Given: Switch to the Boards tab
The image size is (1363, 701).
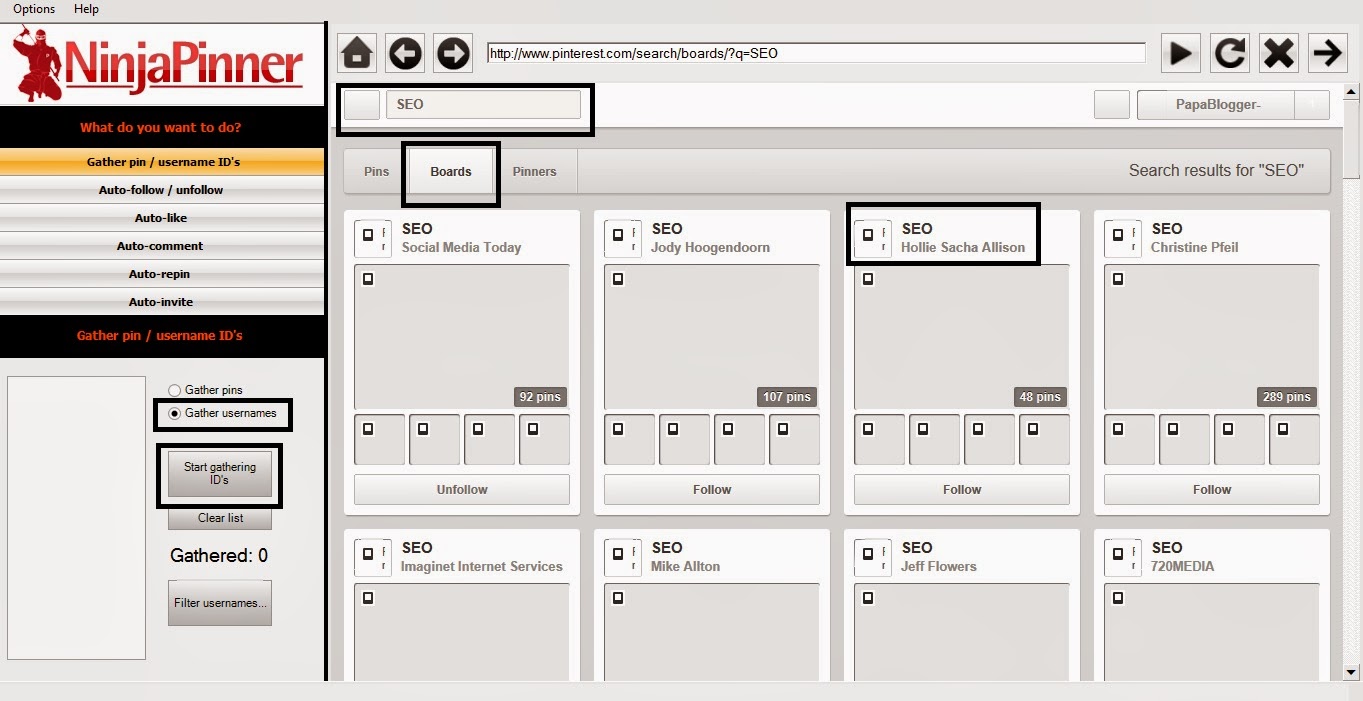Looking at the screenshot, I should (x=451, y=171).
